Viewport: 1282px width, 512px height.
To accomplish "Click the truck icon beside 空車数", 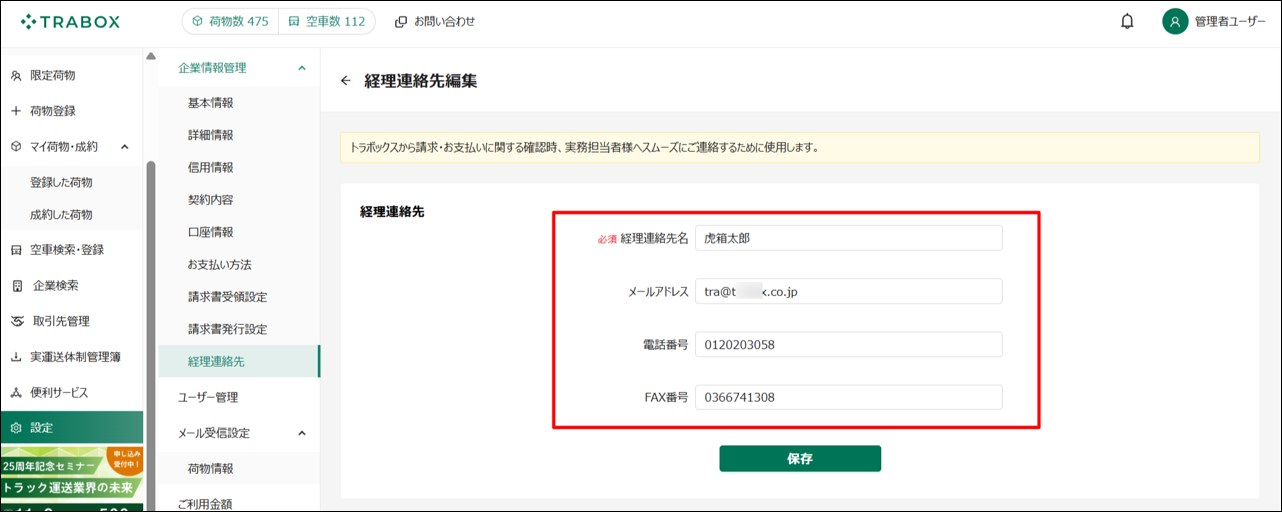I will coord(294,21).
